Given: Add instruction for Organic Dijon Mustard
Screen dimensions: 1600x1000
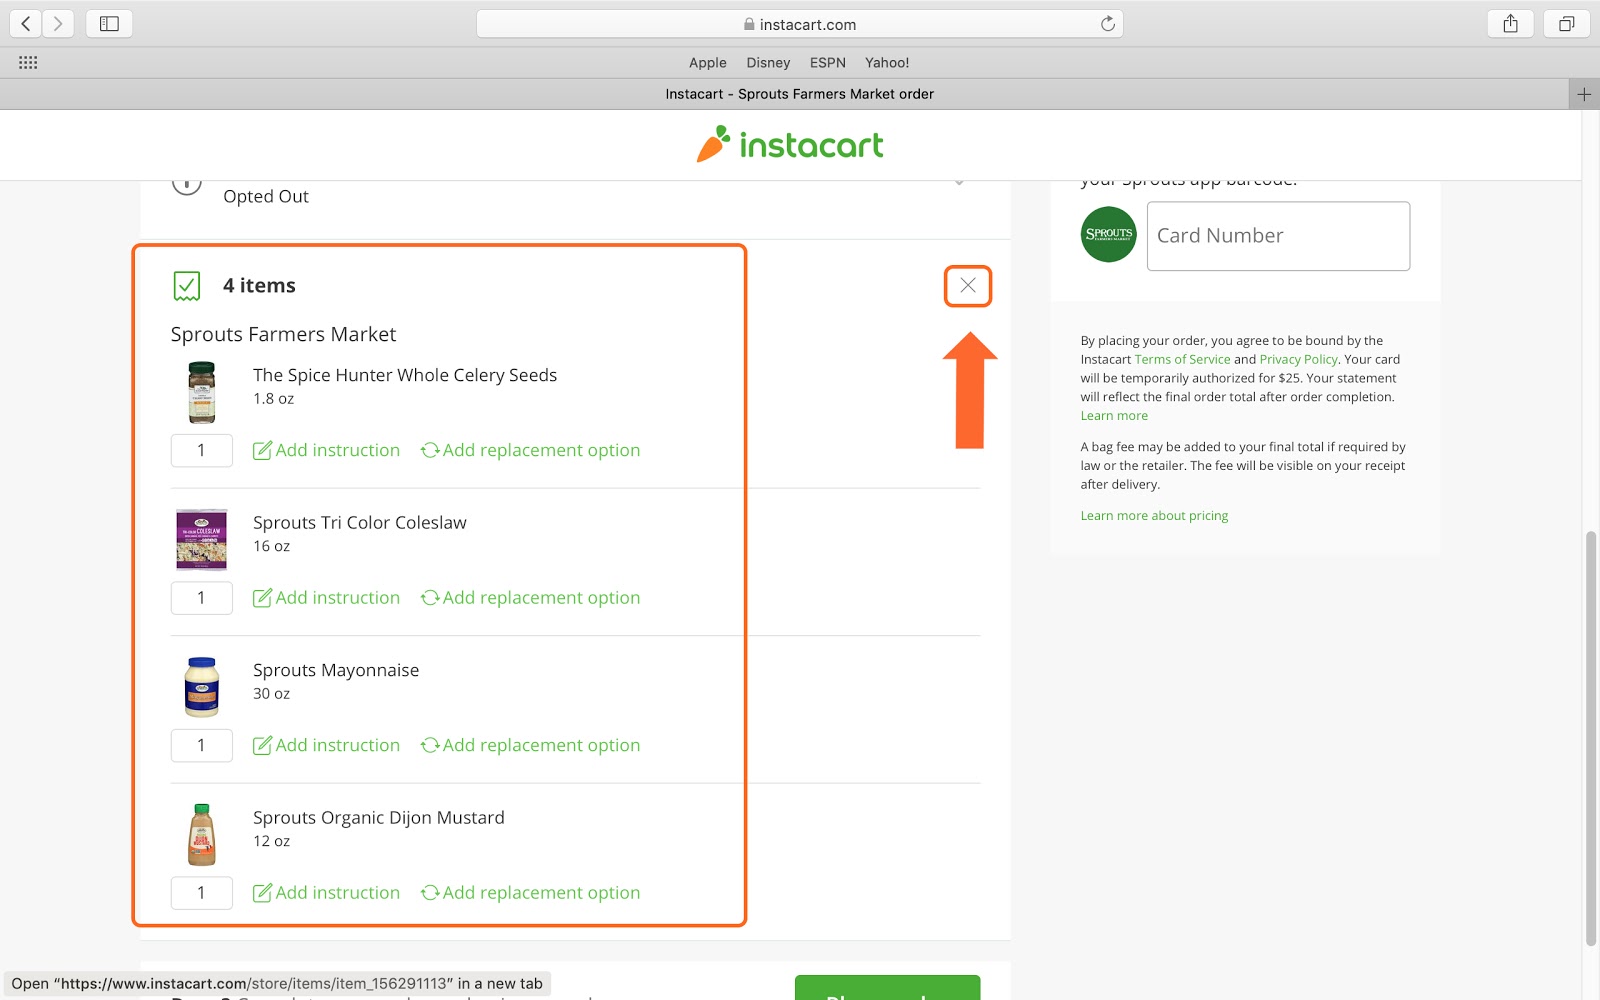Looking at the screenshot, I should [x=326, y=893].
